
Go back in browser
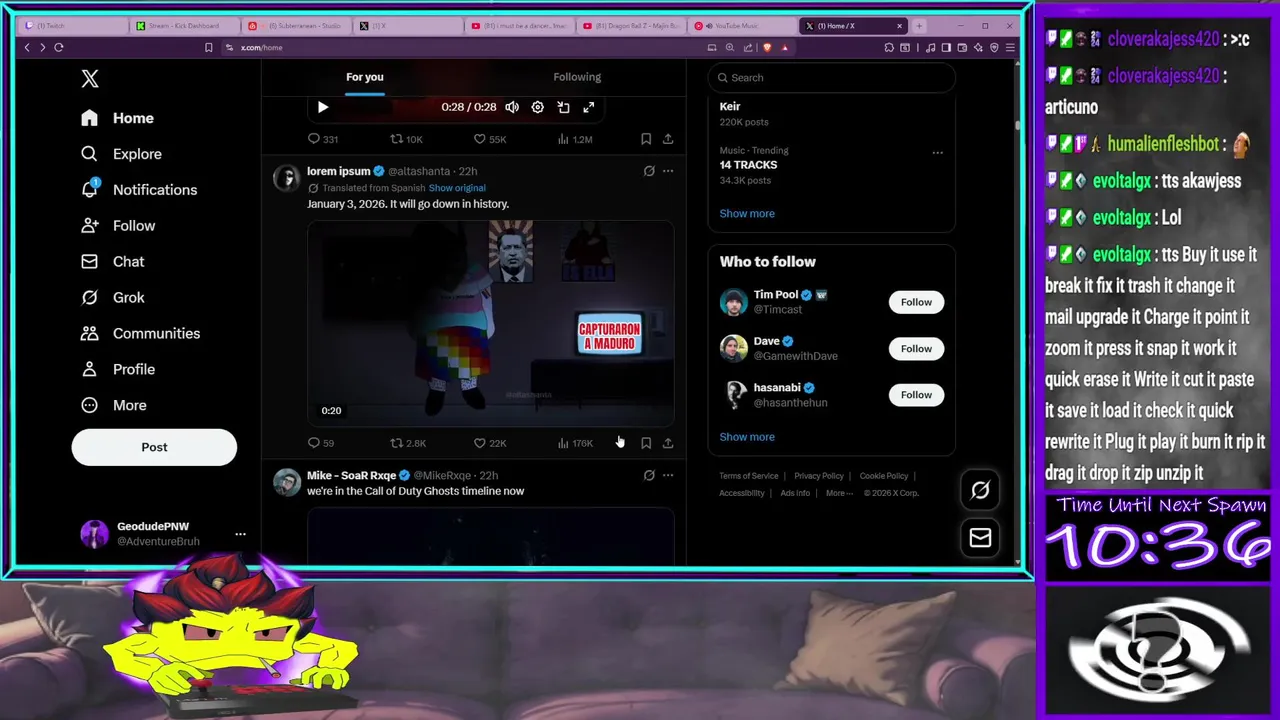click(27, 47)
